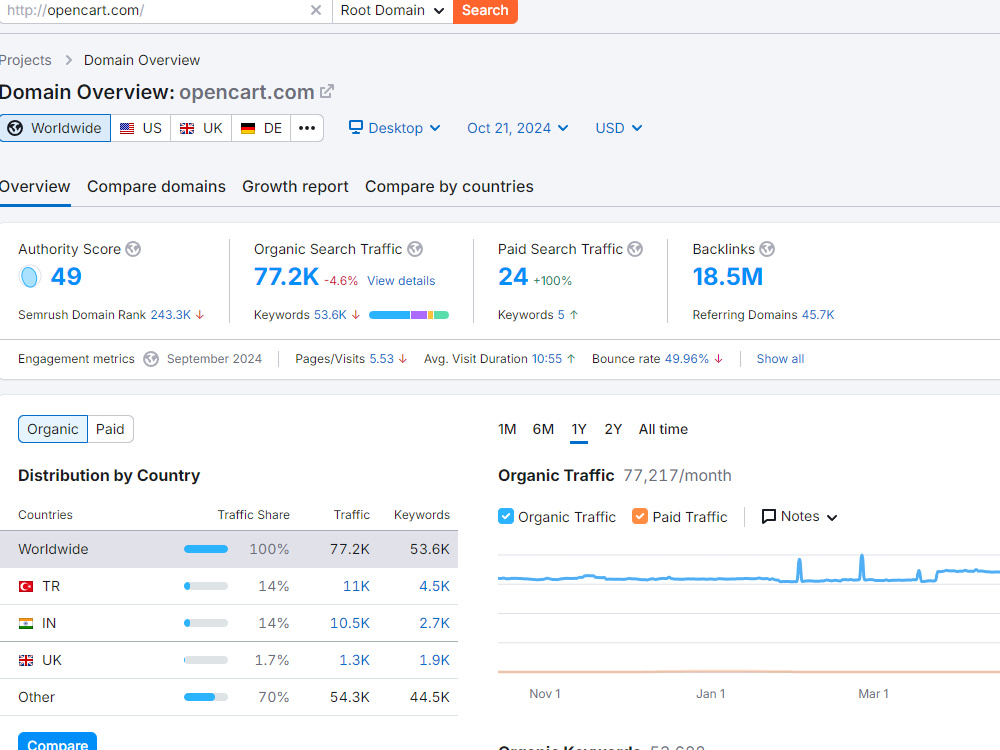This screenshot has height=750, width=1000.
Task: Select the 6M time range
Action: coord(543,429)
